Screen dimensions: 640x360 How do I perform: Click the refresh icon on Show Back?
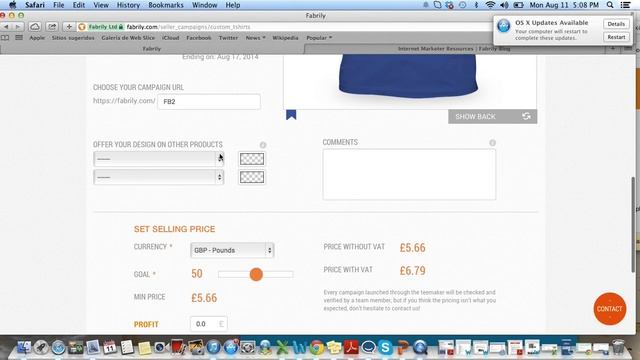click(526, 116)
